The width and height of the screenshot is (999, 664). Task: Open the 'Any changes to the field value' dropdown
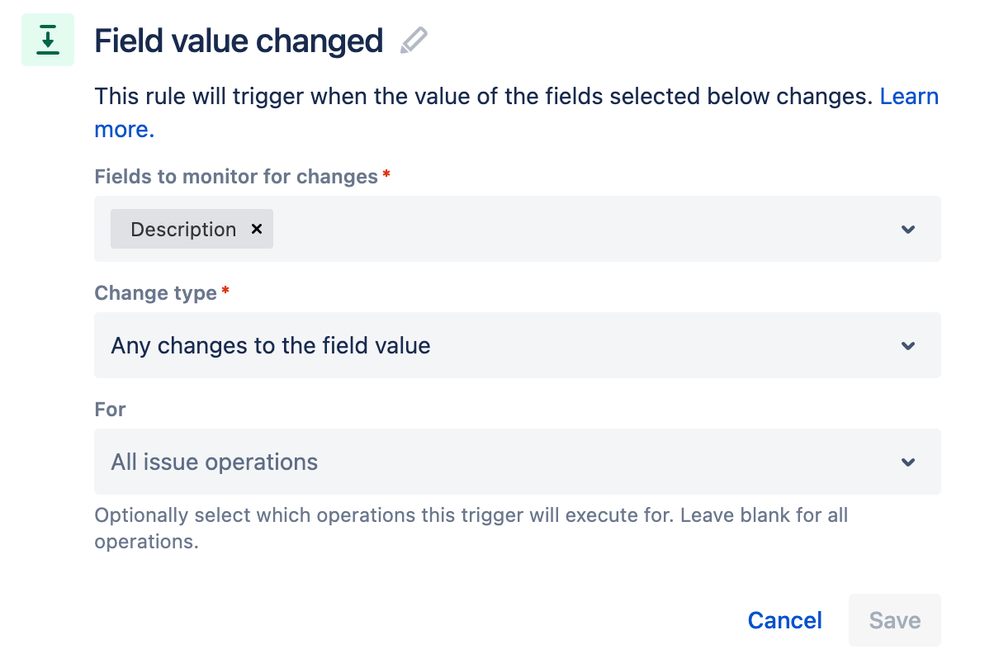point(517,345)
